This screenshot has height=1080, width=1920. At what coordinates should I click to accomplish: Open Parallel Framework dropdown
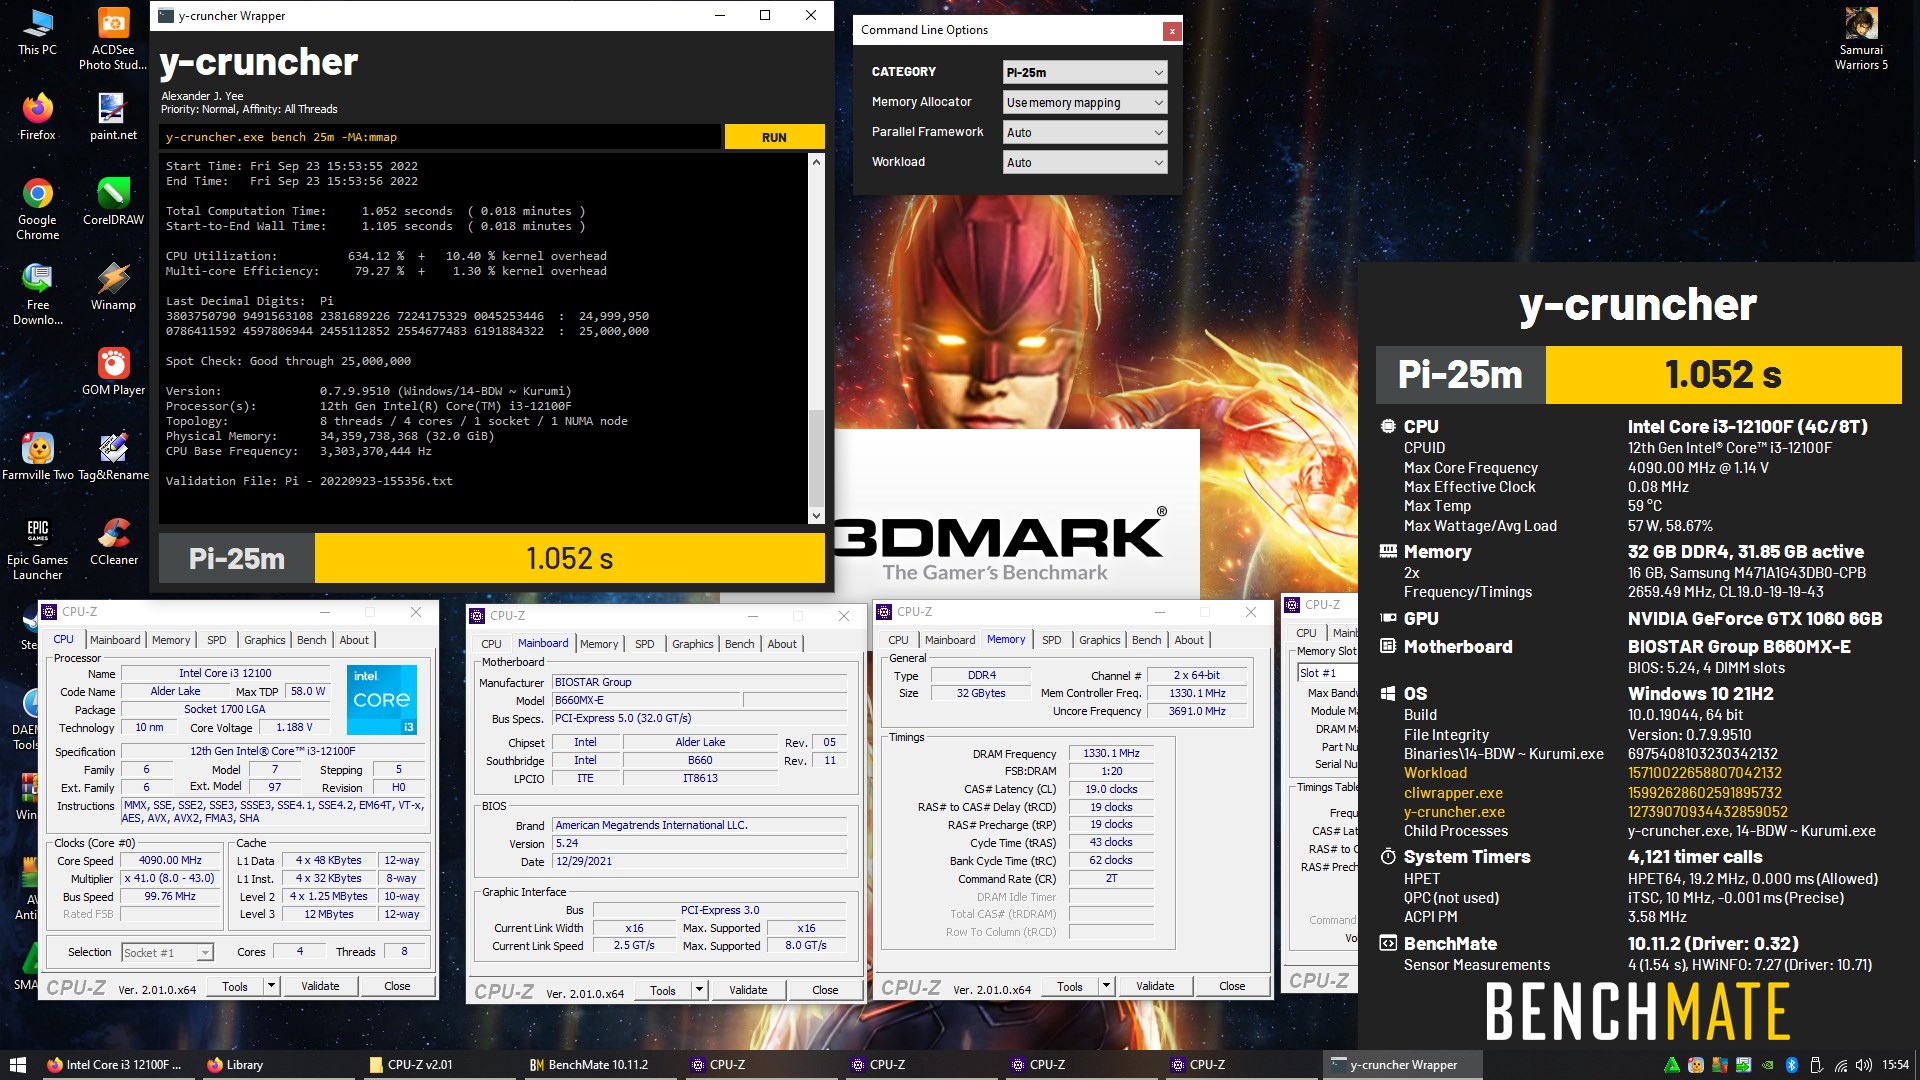point(1084,132)
